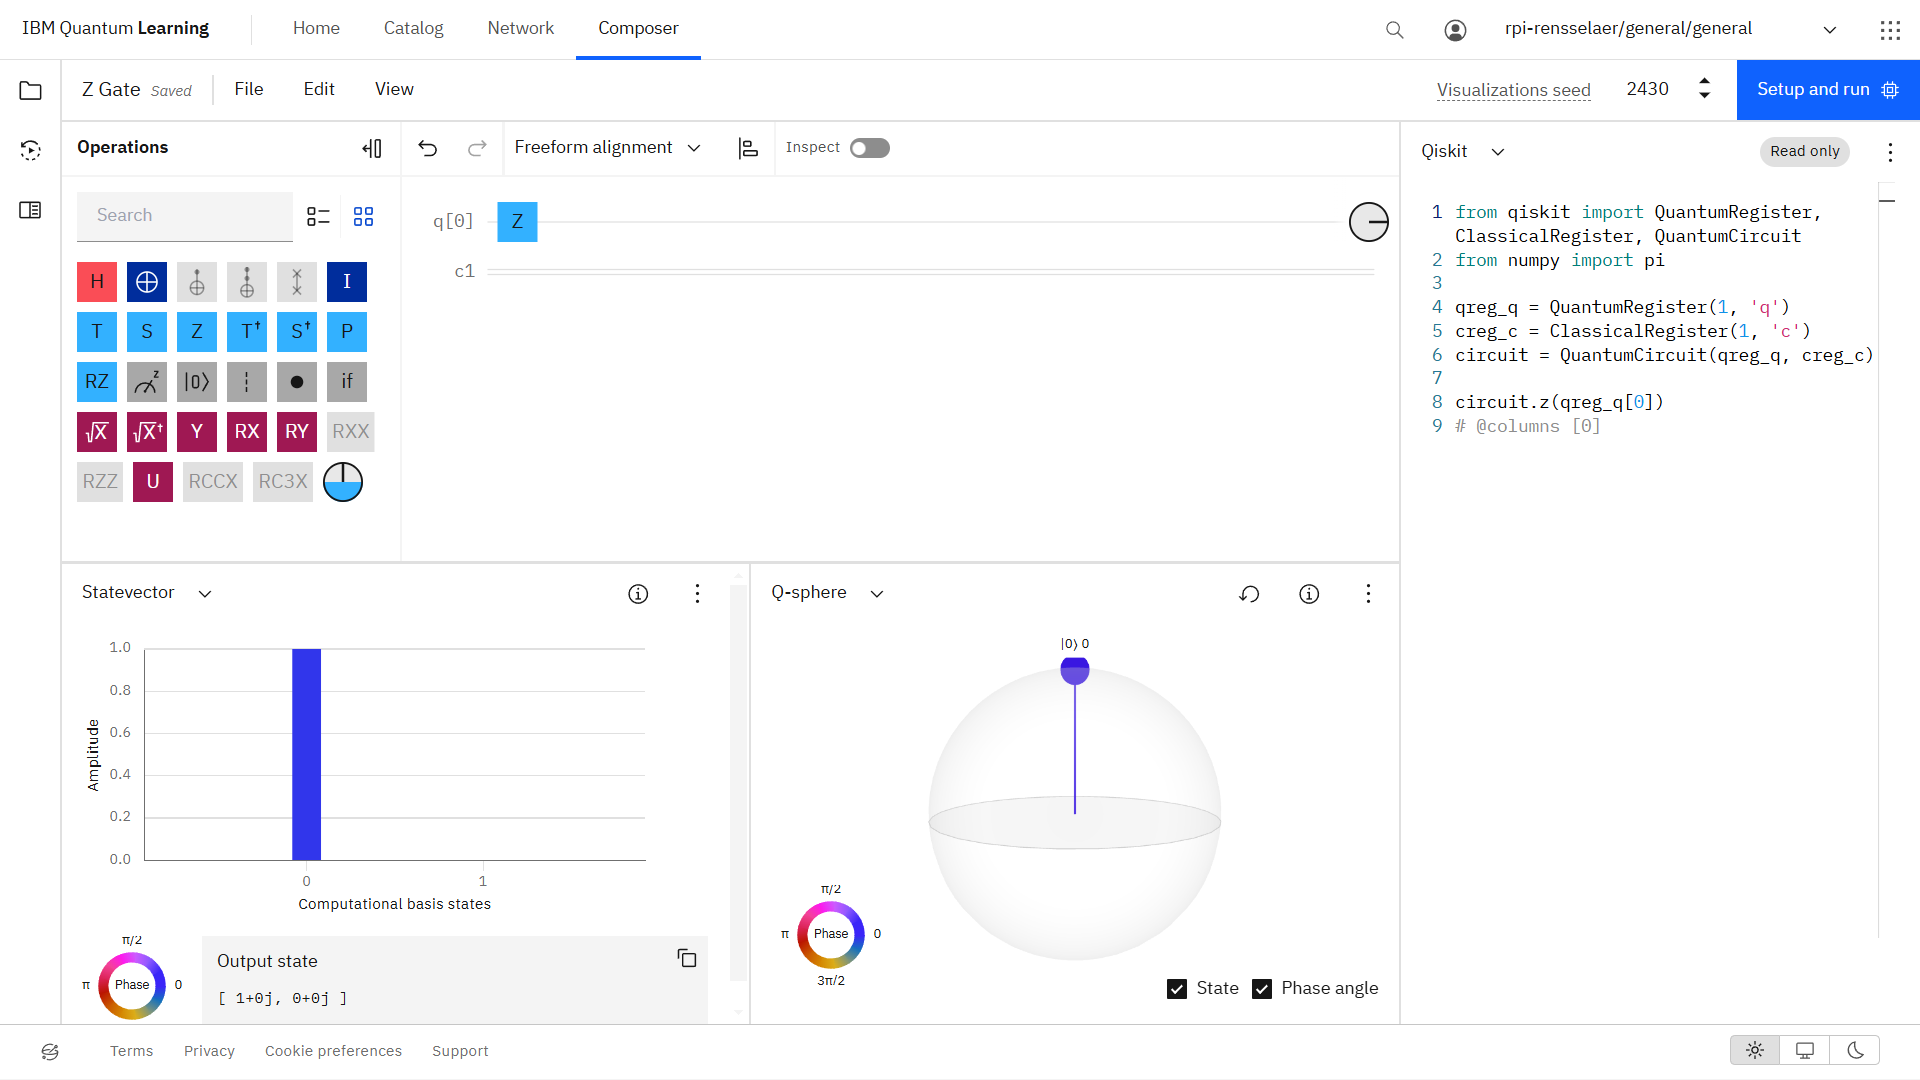Choose the measurement operation icon
The image size is (1920, 1080).
click(x=147, y=382)
